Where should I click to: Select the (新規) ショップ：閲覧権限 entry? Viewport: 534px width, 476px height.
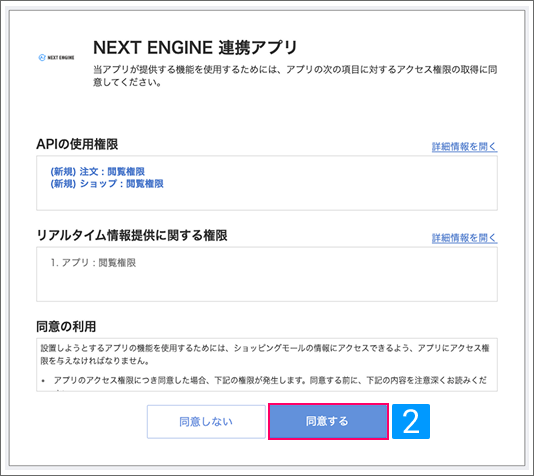coord(107,184)
